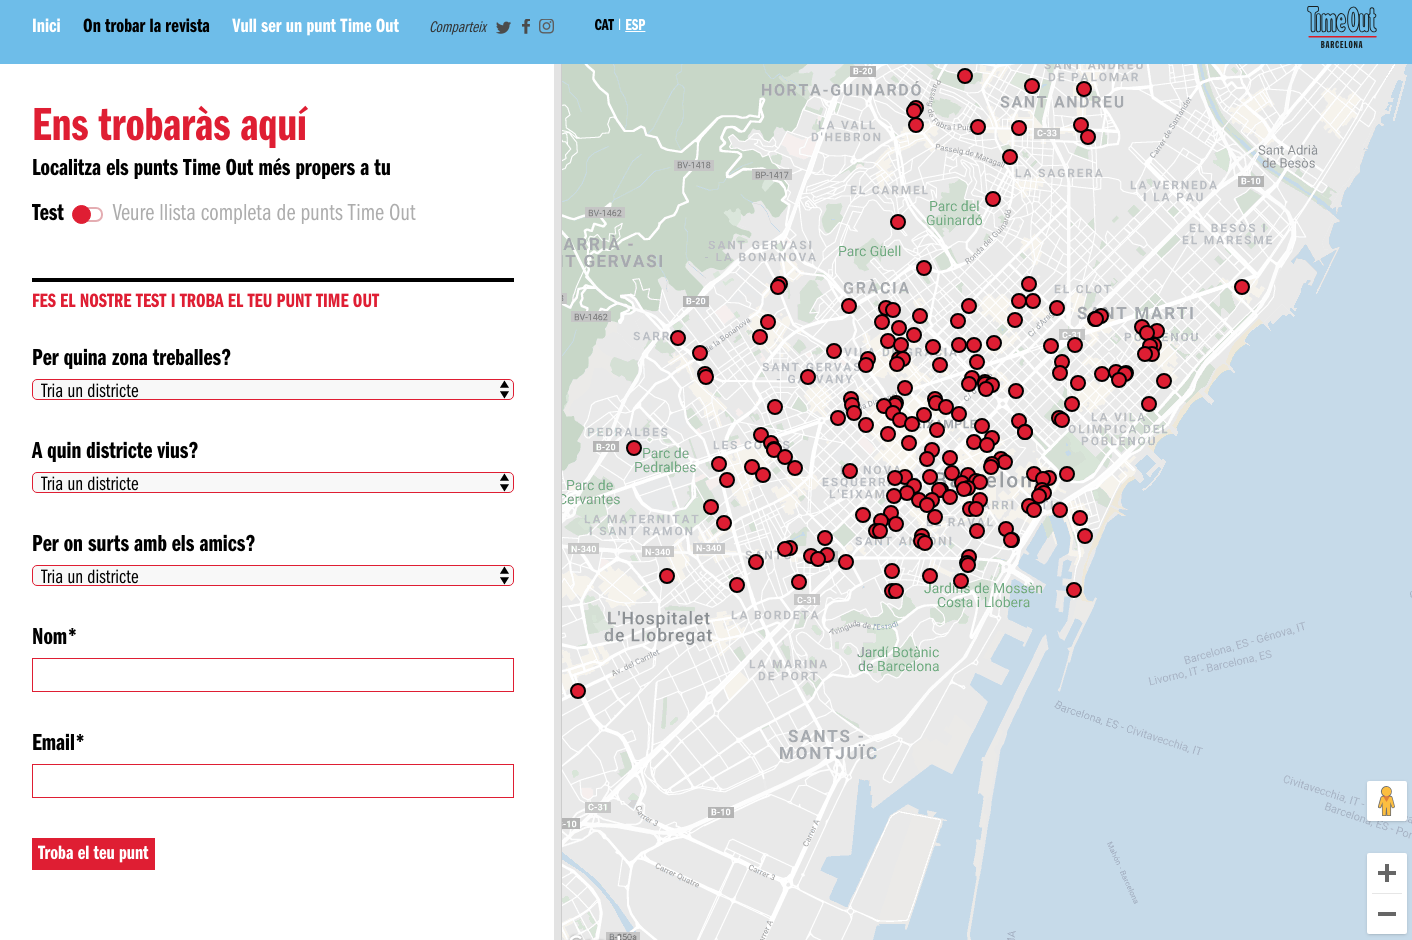Click the 'Comparteix' label
Image resolution: width=1412 pixels, height=940 pixels.
pos(458,27)
